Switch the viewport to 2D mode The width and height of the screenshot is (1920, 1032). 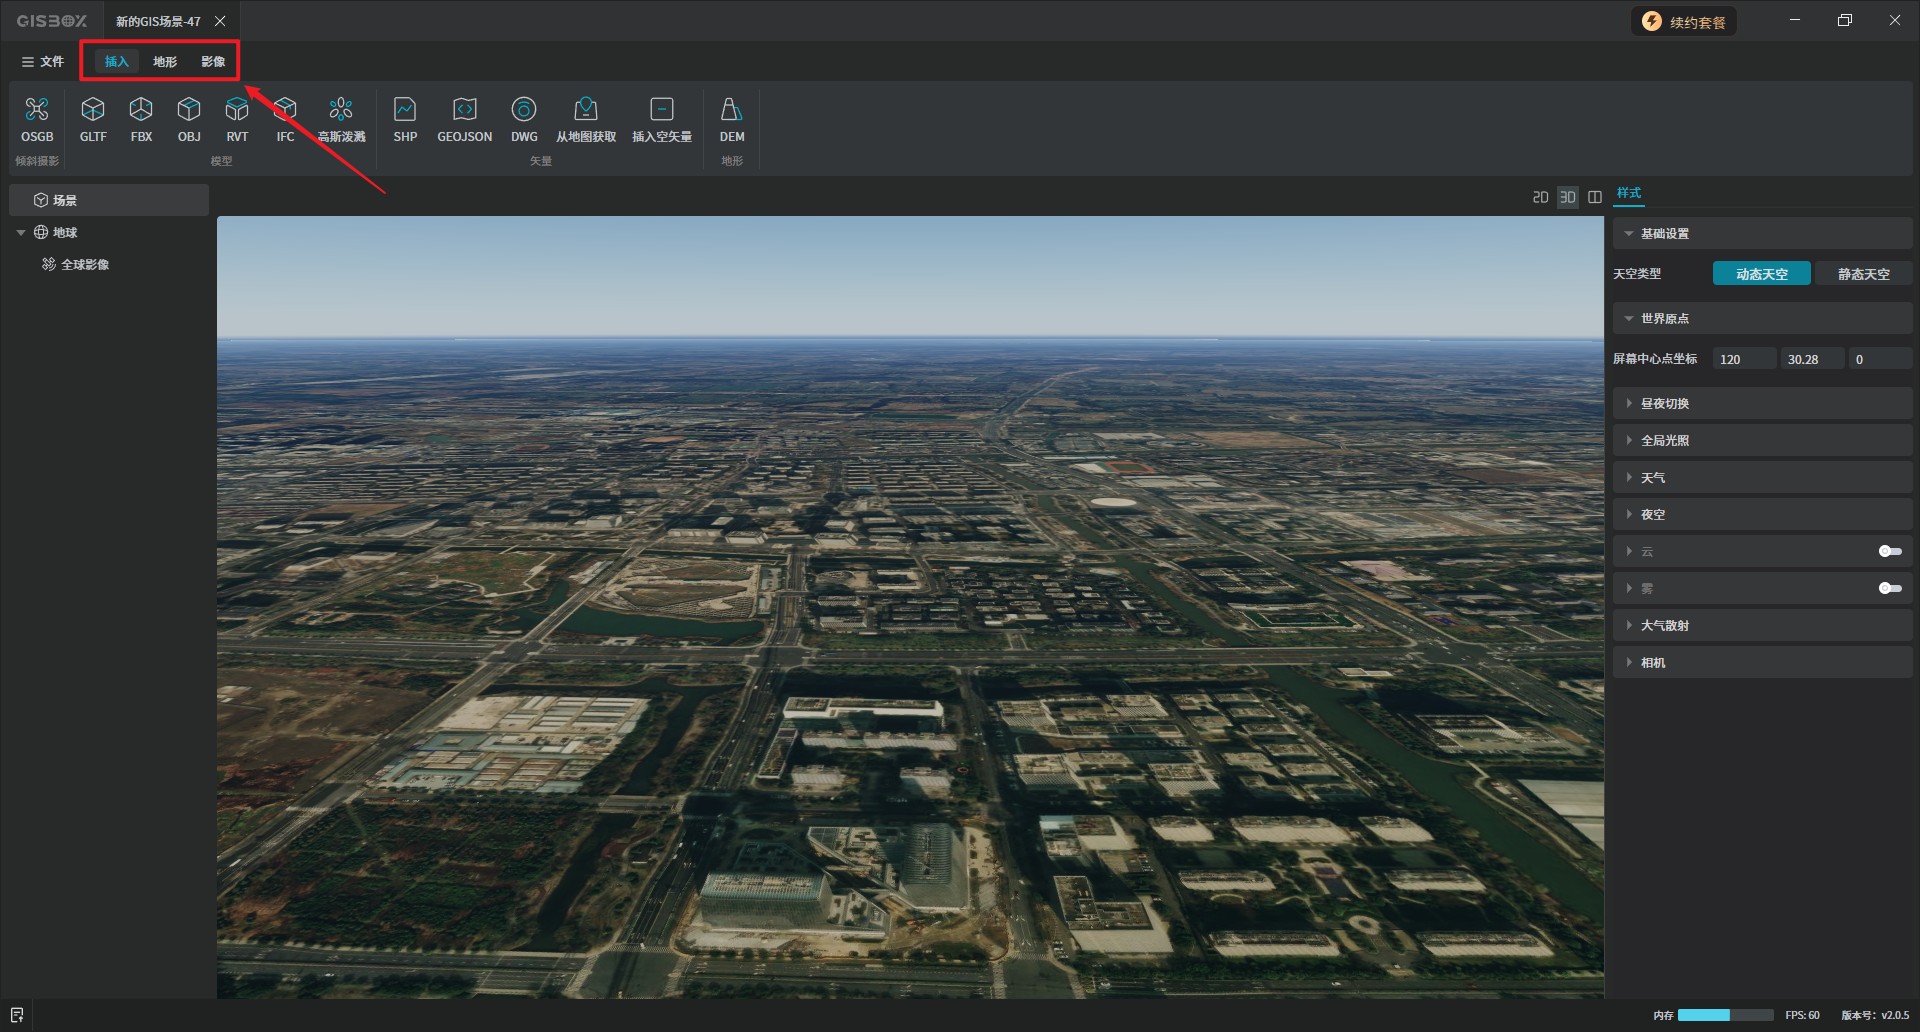coord(1540,197)
